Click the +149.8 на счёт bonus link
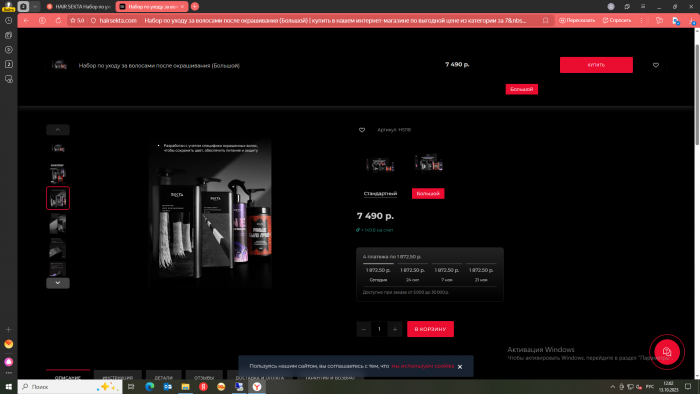This screenshot has width=700, height=394. point(375,230)
